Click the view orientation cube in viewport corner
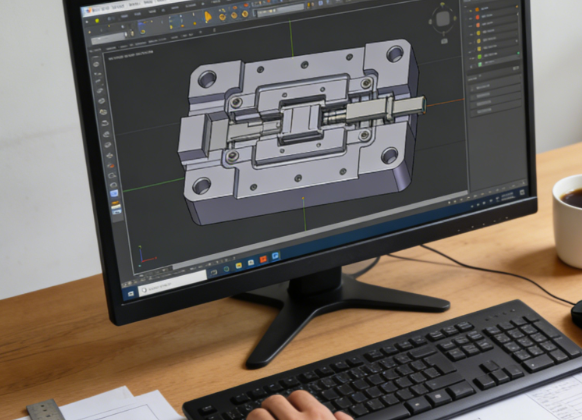The height and width of the screenshot is (420, 582). coord(442,19)
